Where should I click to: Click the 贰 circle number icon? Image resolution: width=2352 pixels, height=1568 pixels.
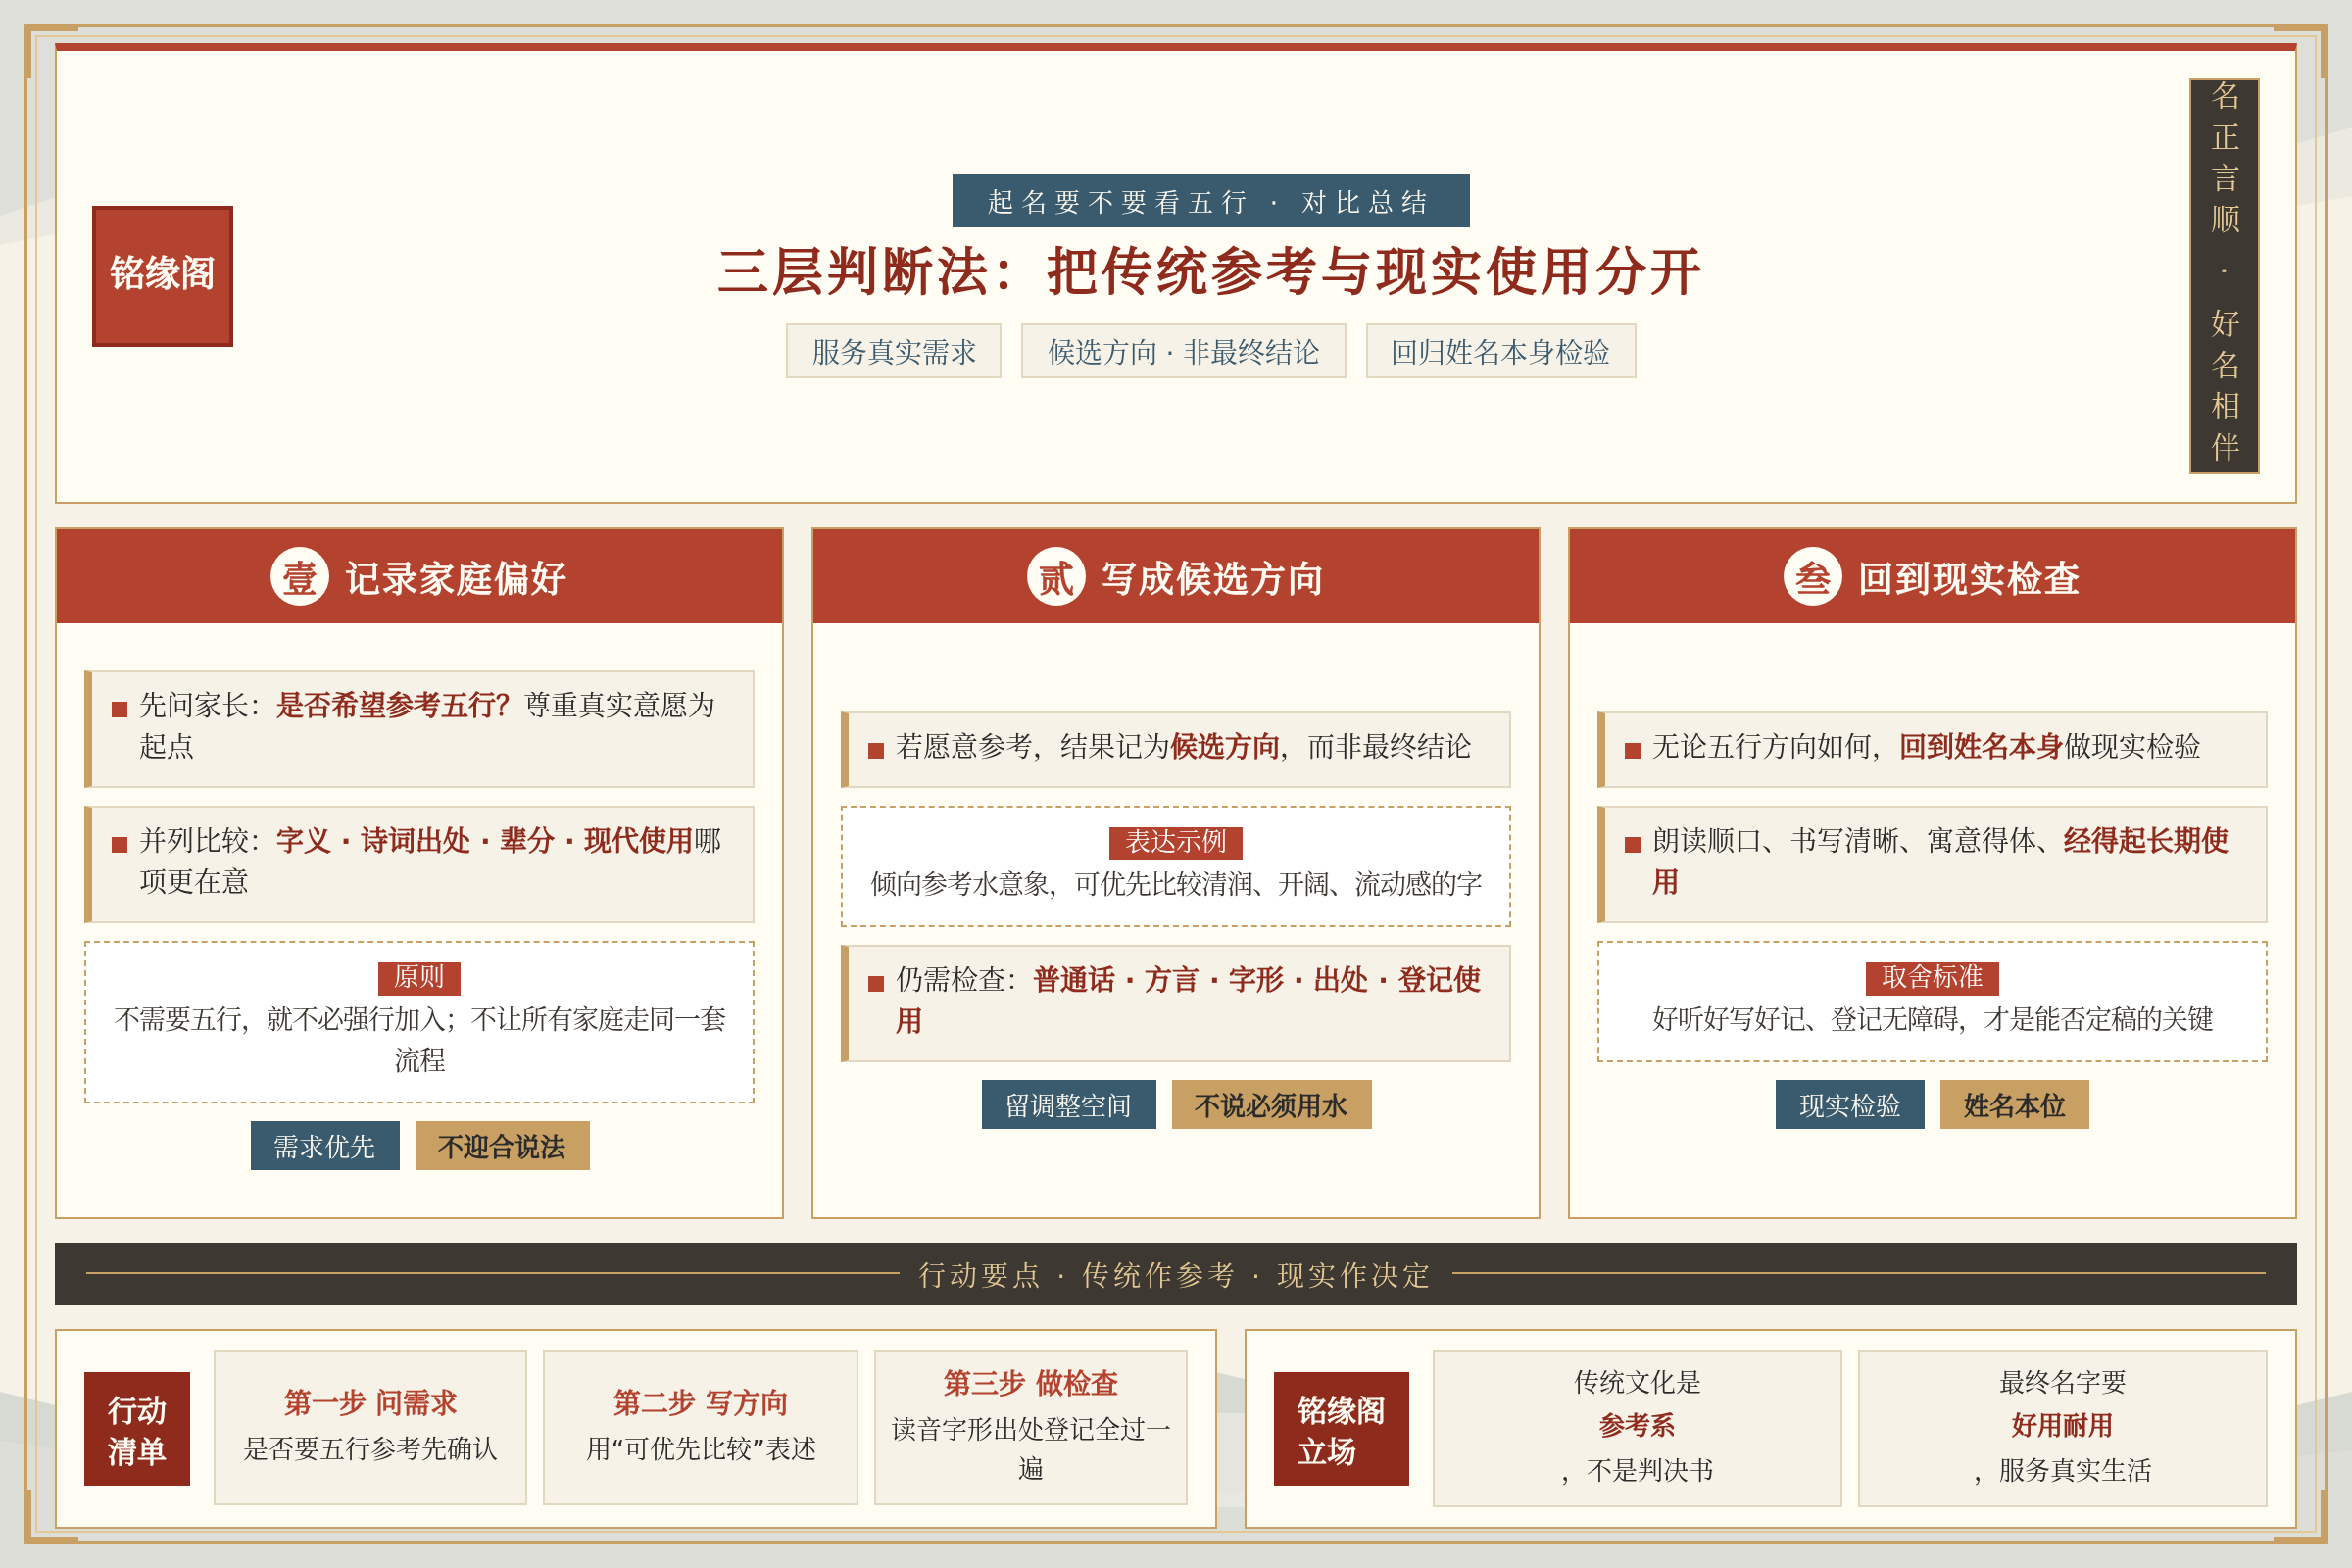point(1056,577)
